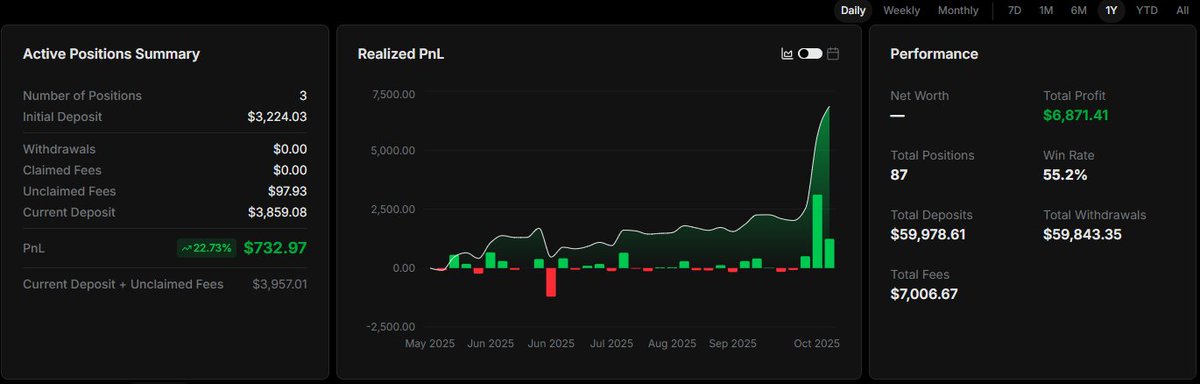Image resolution: width=1200 pixels, height=384 pixels.
Task: Click the Initial Deposit amount $3,224.03
Action: click(277, 117)
